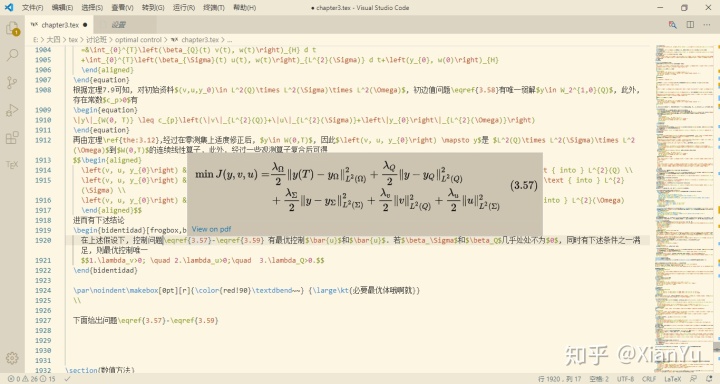This screenshot has width=720, height=384.
Task: Open the 选择(S) menu
Action: (x=92, y=7)
